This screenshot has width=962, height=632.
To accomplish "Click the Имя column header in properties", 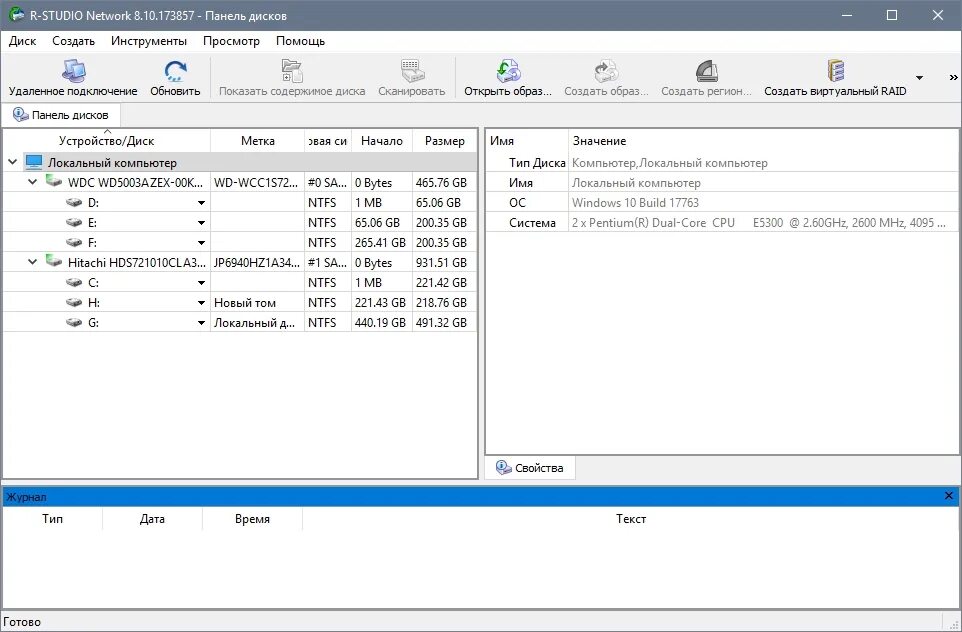I will click(527, 141).
